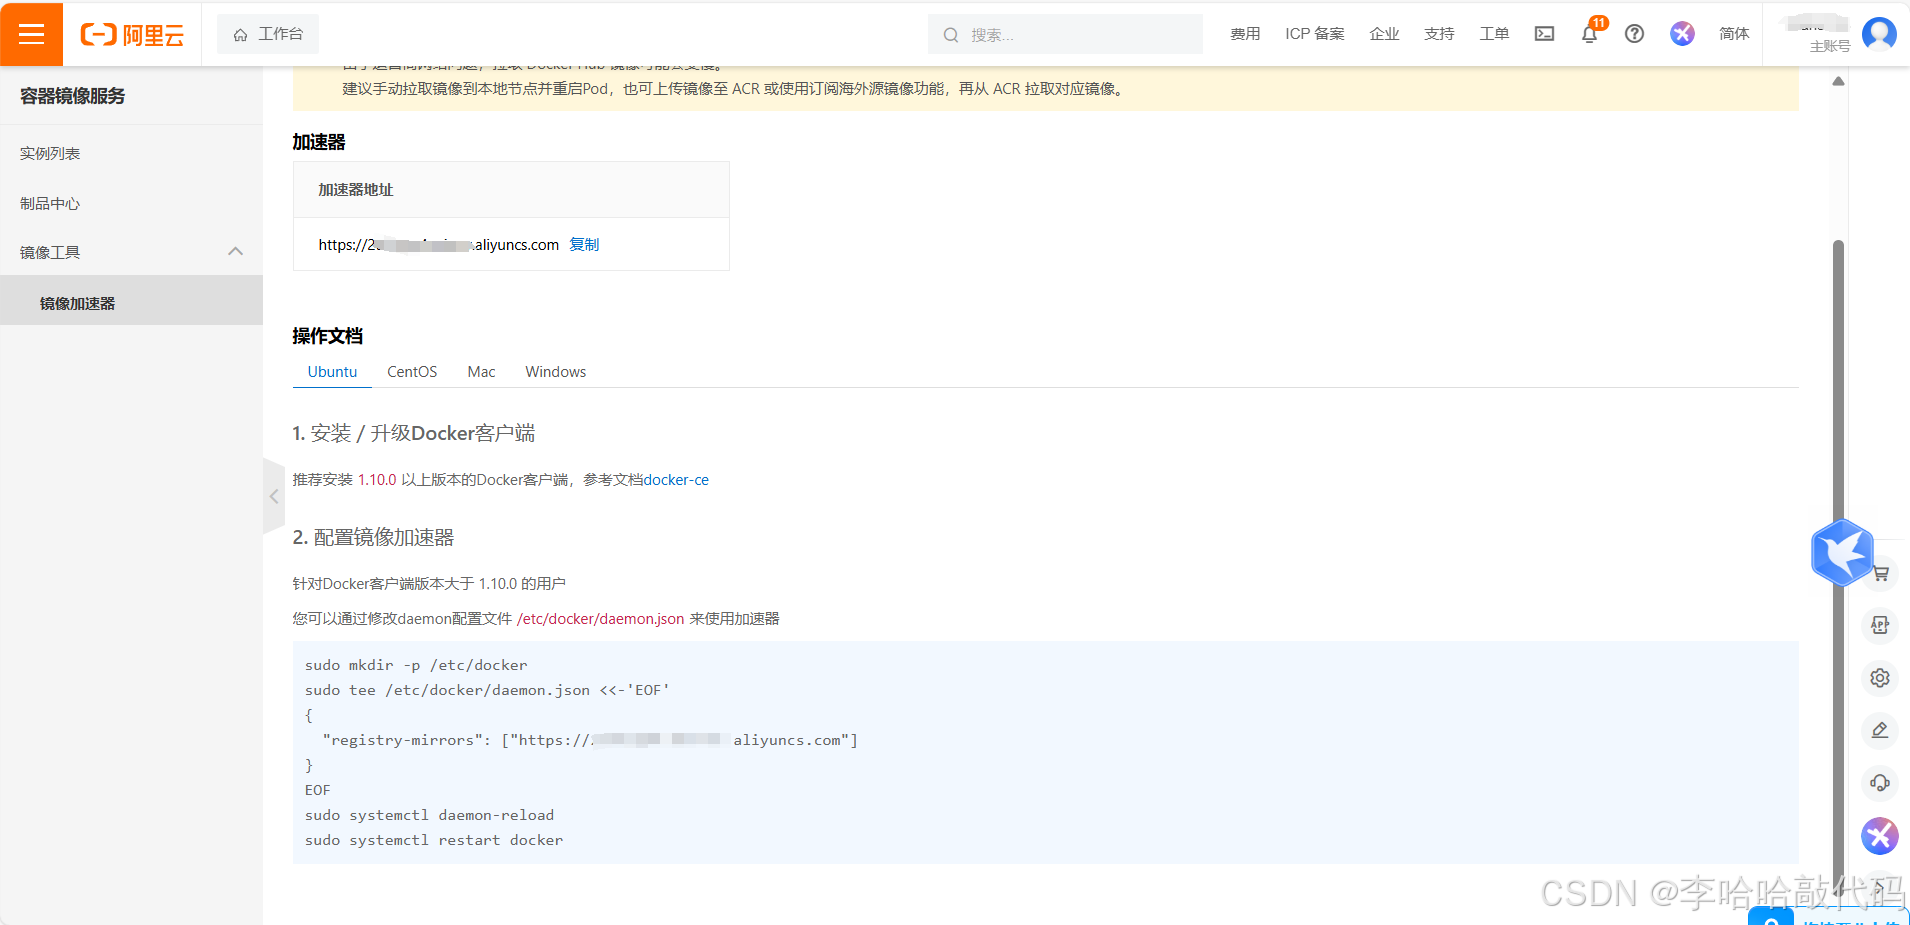Open the ICP 备案 menu
This screenshot has width=1910, height=925.
(1315, 34)
